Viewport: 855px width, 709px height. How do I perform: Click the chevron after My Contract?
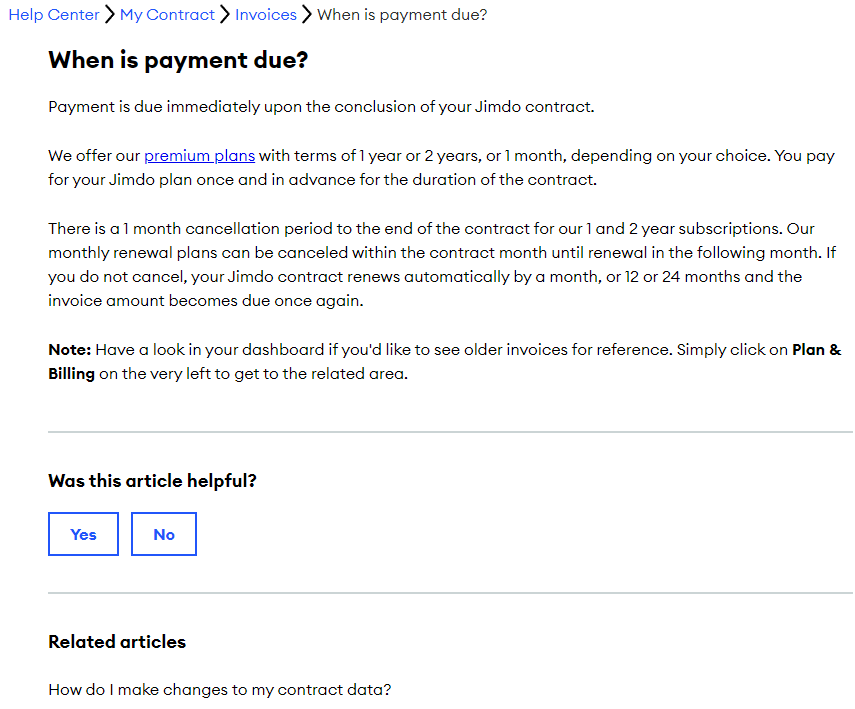225,15
